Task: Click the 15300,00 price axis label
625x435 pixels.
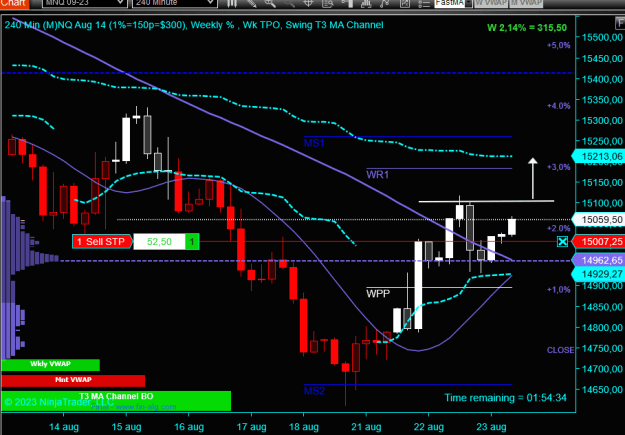Action: tap(602, 120)
